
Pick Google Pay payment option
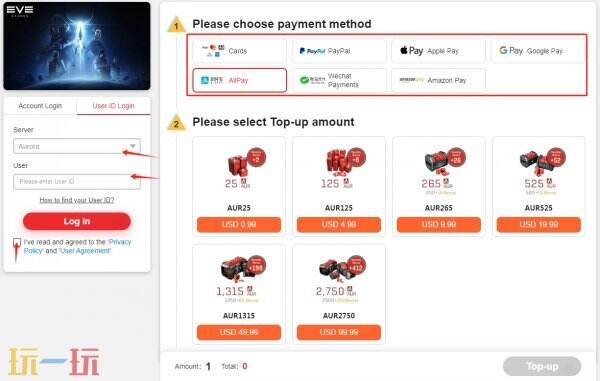click(538, 51)
